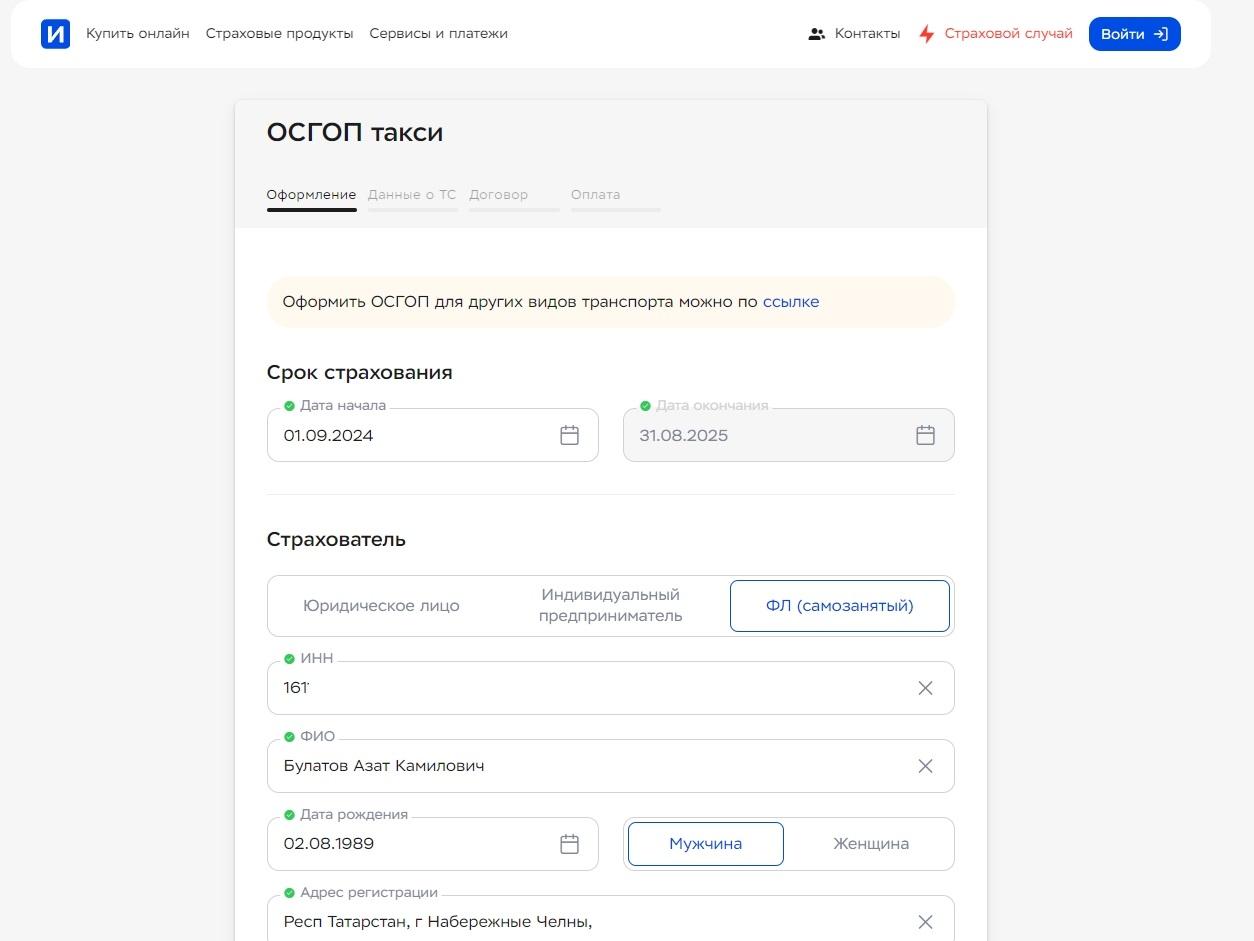Click into the ФИО input field

click(x=590, y=766)
